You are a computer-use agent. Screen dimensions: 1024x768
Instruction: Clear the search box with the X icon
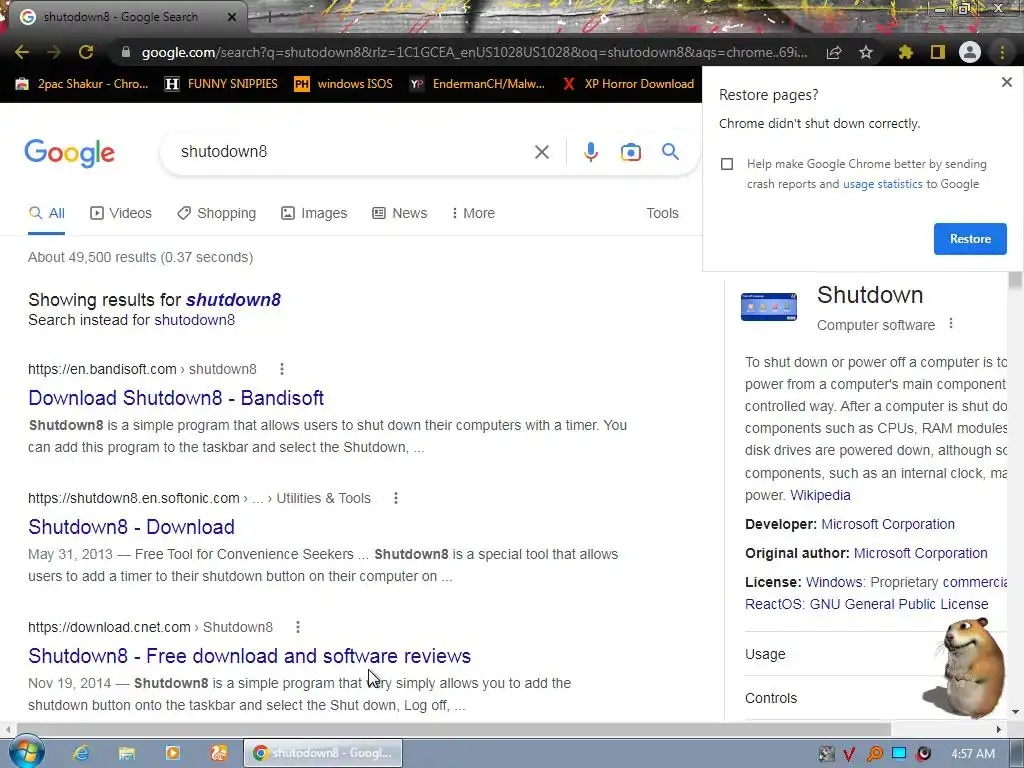[541, 152]
